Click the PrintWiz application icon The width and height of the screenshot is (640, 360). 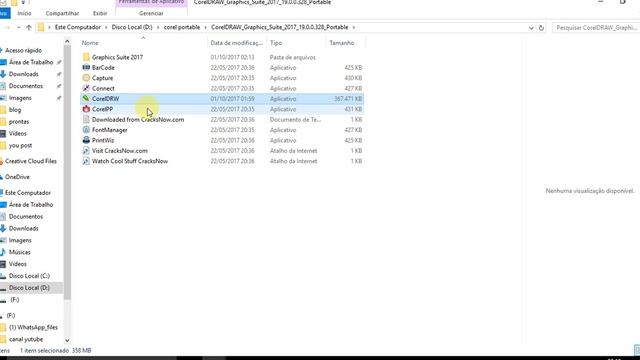(86, 140)
